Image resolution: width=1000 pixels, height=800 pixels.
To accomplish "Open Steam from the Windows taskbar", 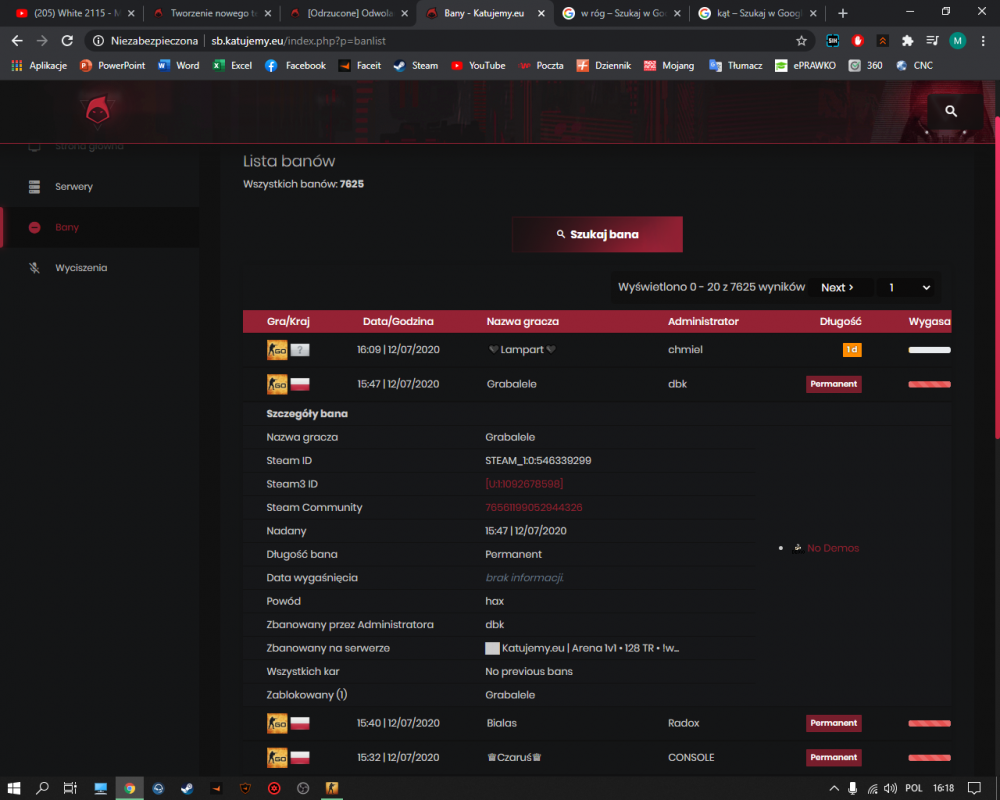I will [x=187, y=789].
